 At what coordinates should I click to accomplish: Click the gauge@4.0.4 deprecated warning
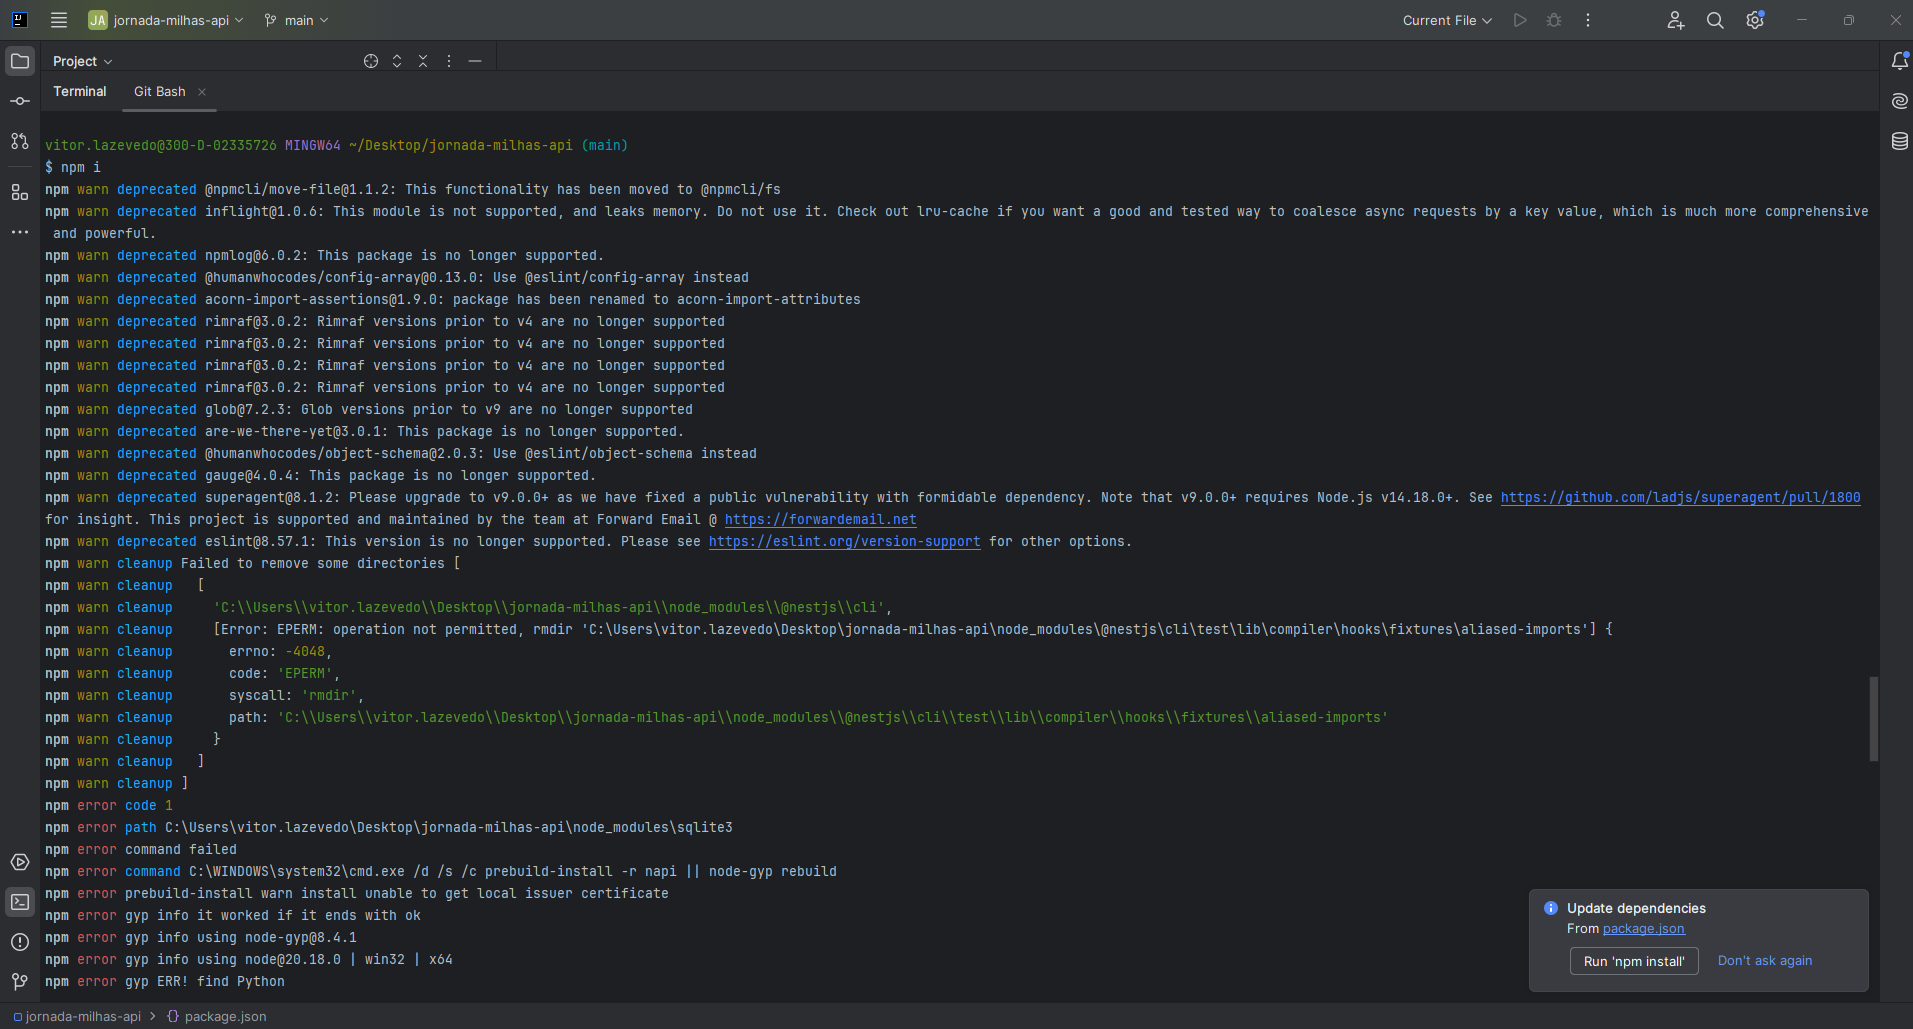(x=321, y=475)
